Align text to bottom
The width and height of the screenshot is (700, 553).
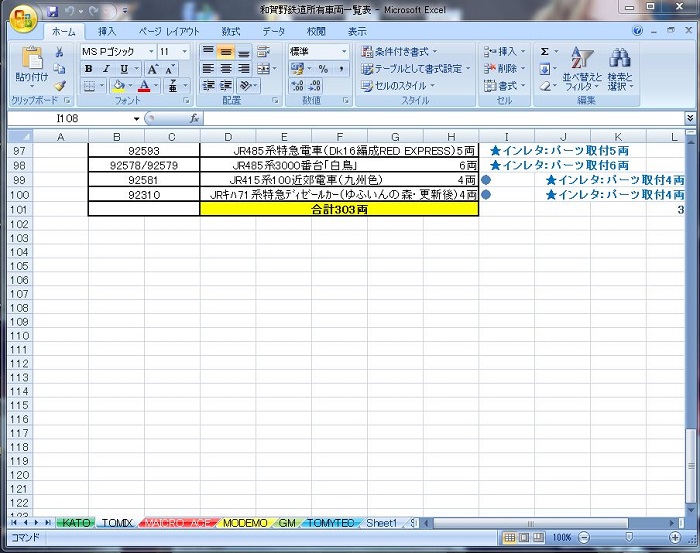[x=244, y=52]
